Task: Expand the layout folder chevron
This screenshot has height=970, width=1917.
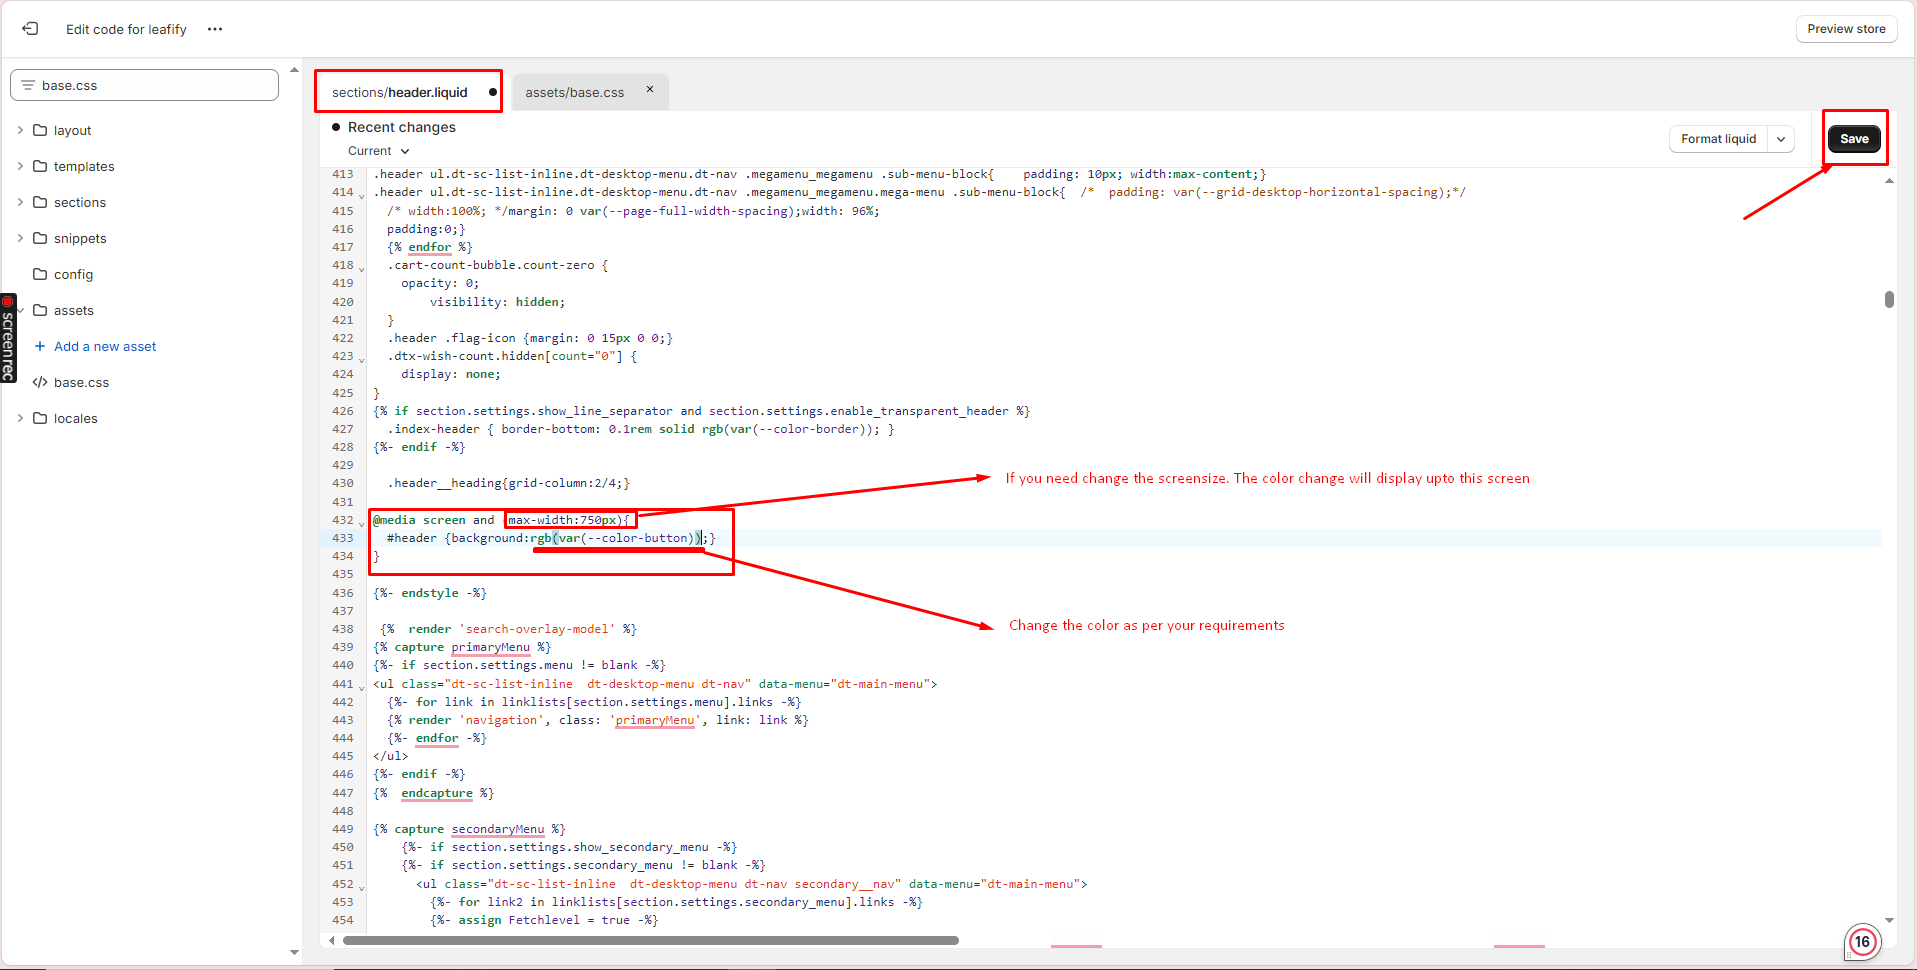Action: (x=20, y=130)
